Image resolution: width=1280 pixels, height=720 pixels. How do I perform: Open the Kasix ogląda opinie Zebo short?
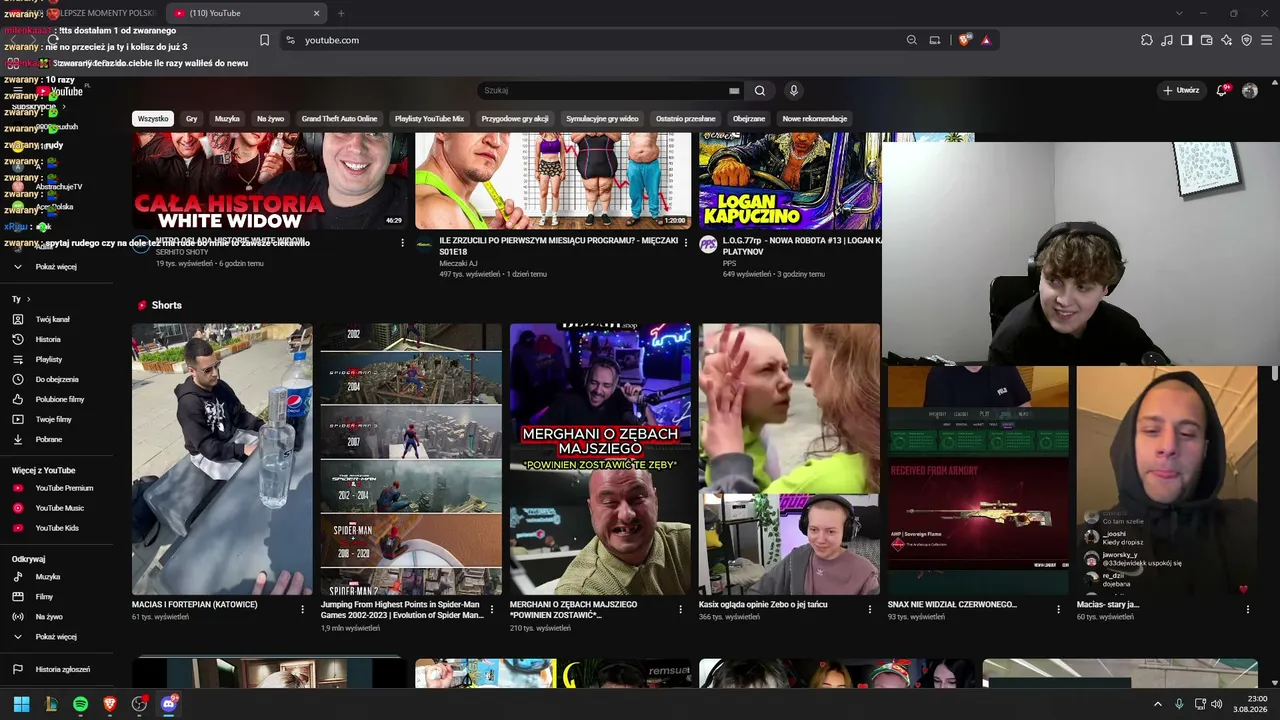(x=789, y=459)
